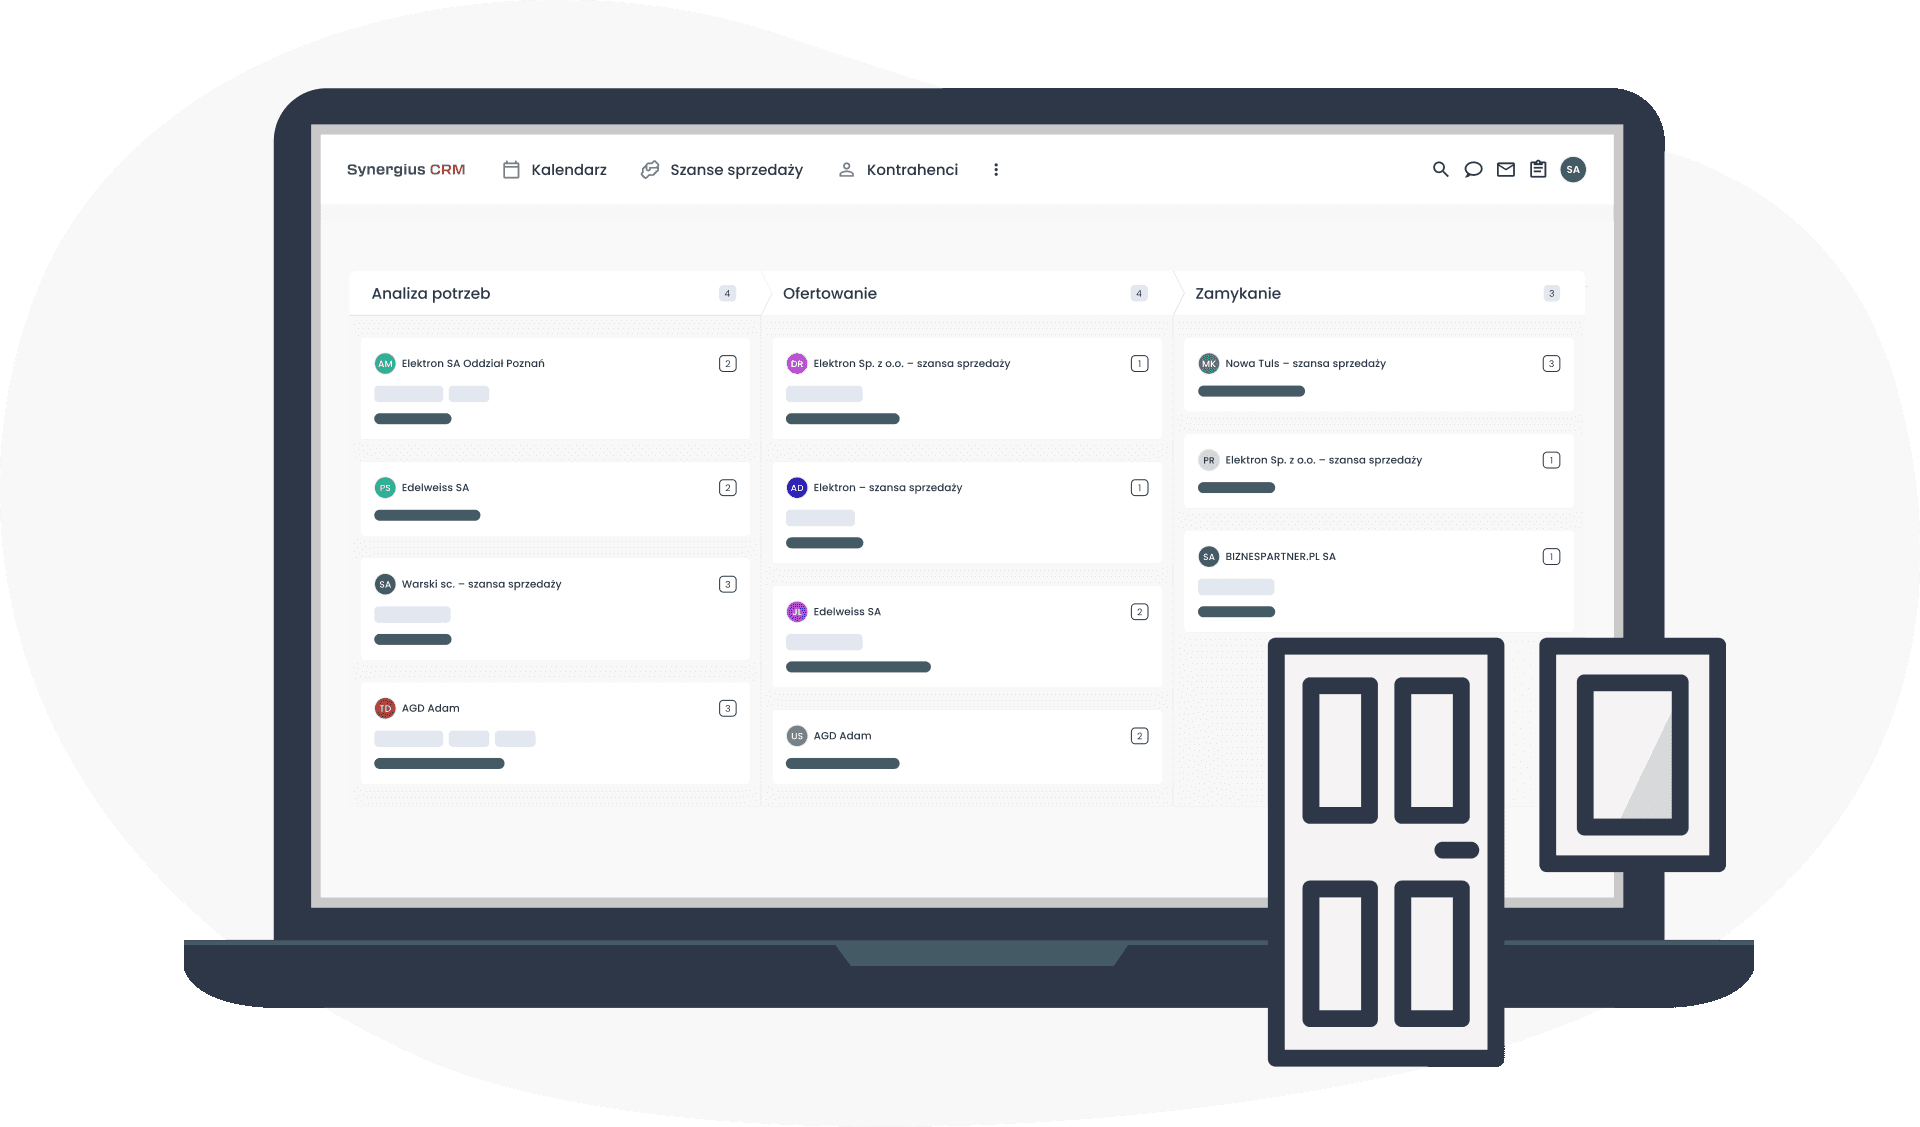
Task: Click the count badge in Ofertowanie header
Action: [x=1139, y=294]
